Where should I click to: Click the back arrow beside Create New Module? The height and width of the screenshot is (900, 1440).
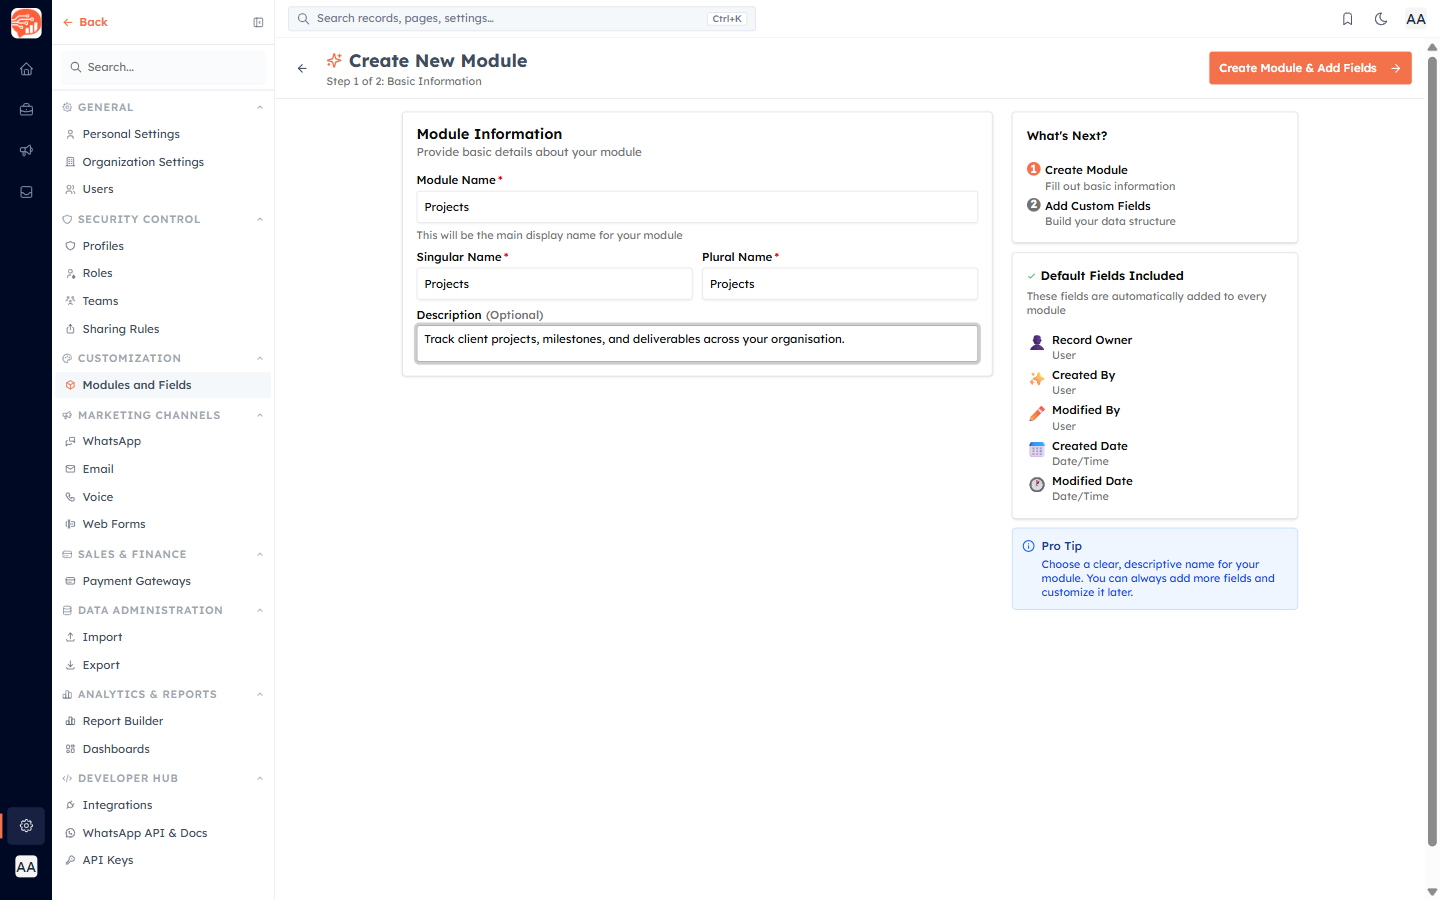[x=302, y=68]
